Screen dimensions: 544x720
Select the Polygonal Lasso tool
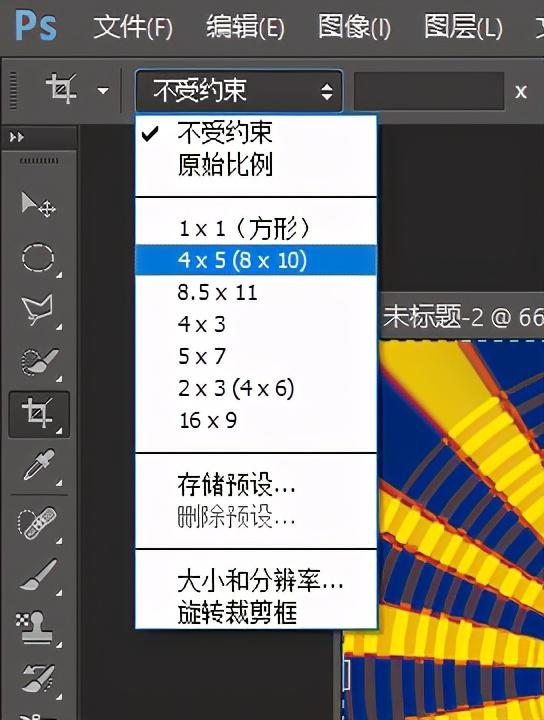[x=39, y=310]
